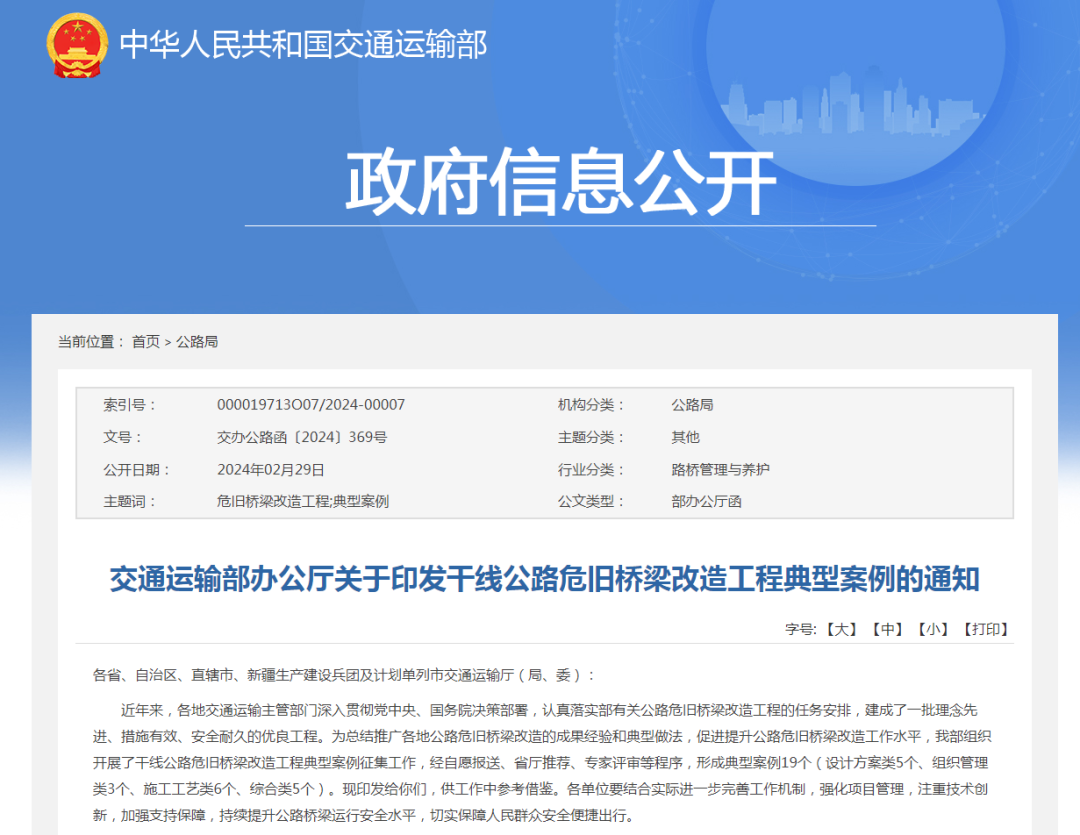Open the 中华人民共和国交通运输部 site title
The image size is (1080, 835).
[x=303, y=45]
